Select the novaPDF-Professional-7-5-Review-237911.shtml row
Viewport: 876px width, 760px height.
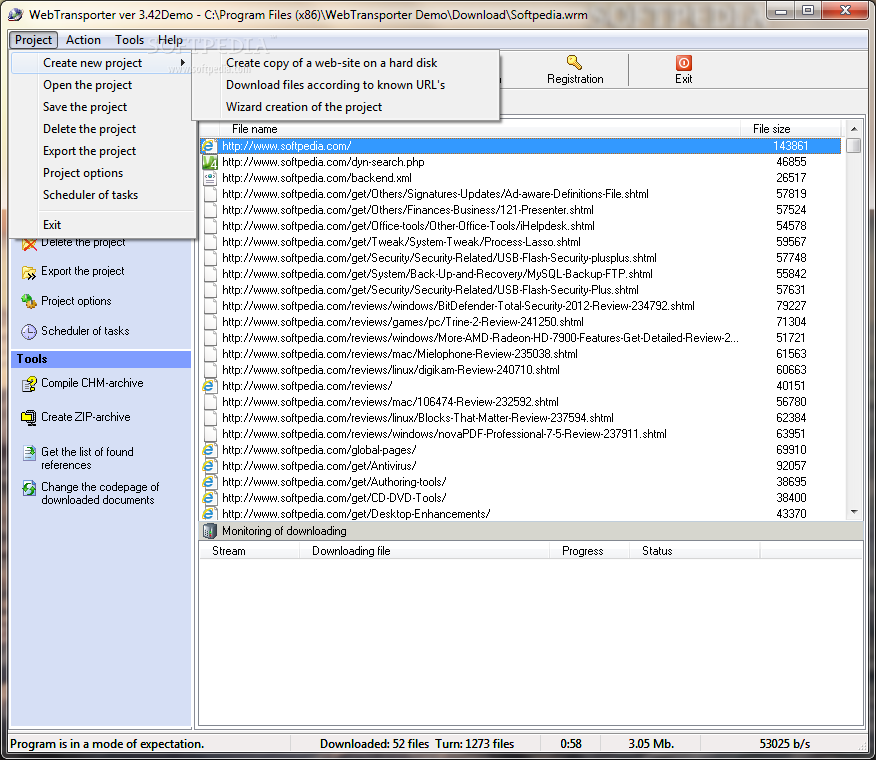pos(521,434)
